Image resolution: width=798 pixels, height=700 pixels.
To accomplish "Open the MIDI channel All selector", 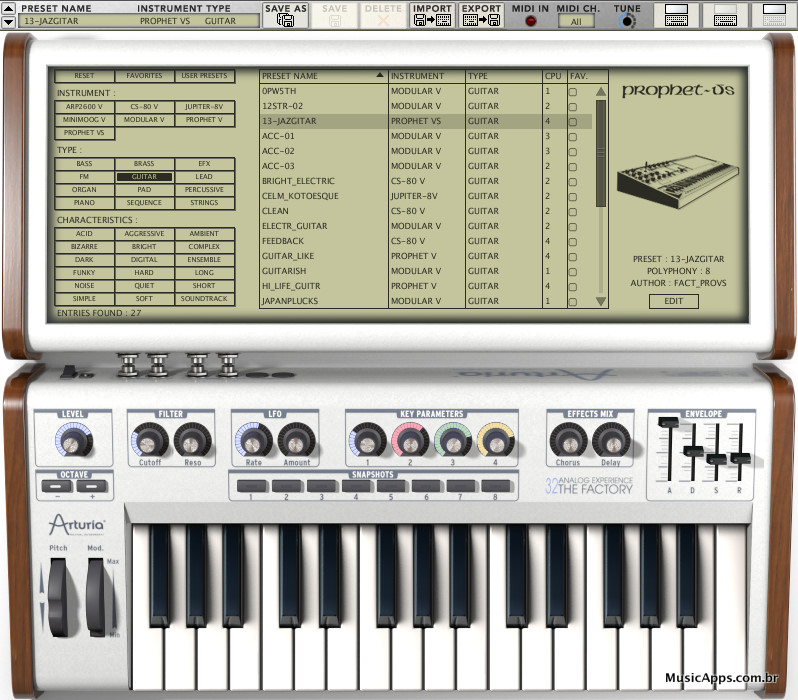I will click(x=576, y=21).
